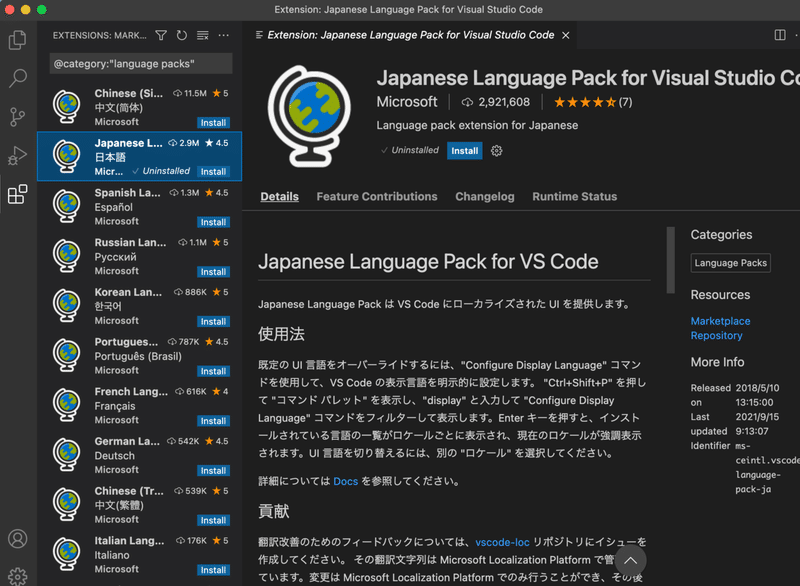Click the Language Packs category tag
Screen dimensions: 800x586
tap(731, 263)
